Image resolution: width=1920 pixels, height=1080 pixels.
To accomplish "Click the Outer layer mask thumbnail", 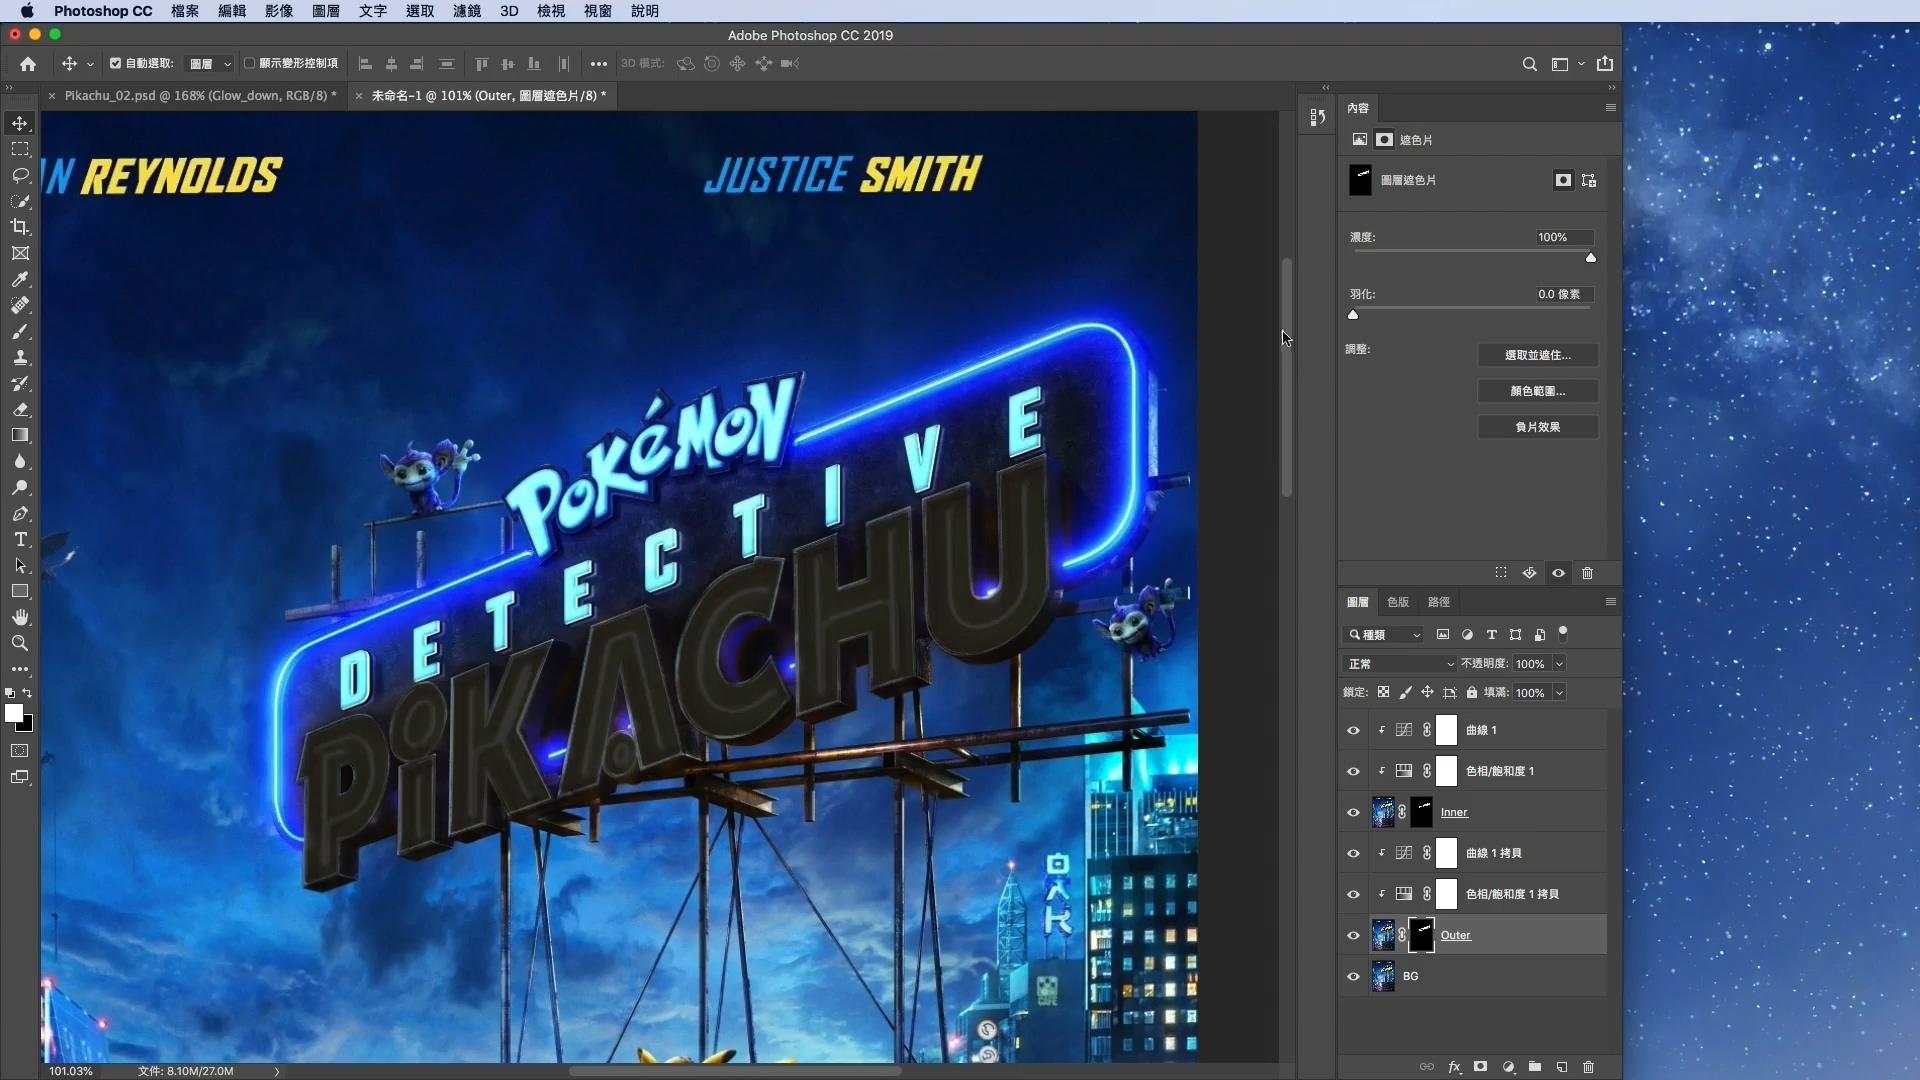I will pyautogui.click(x=1421, y=935).
